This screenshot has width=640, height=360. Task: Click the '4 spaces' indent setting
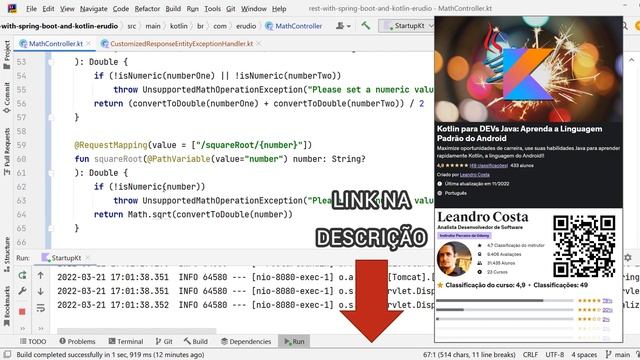pos(584,355)
